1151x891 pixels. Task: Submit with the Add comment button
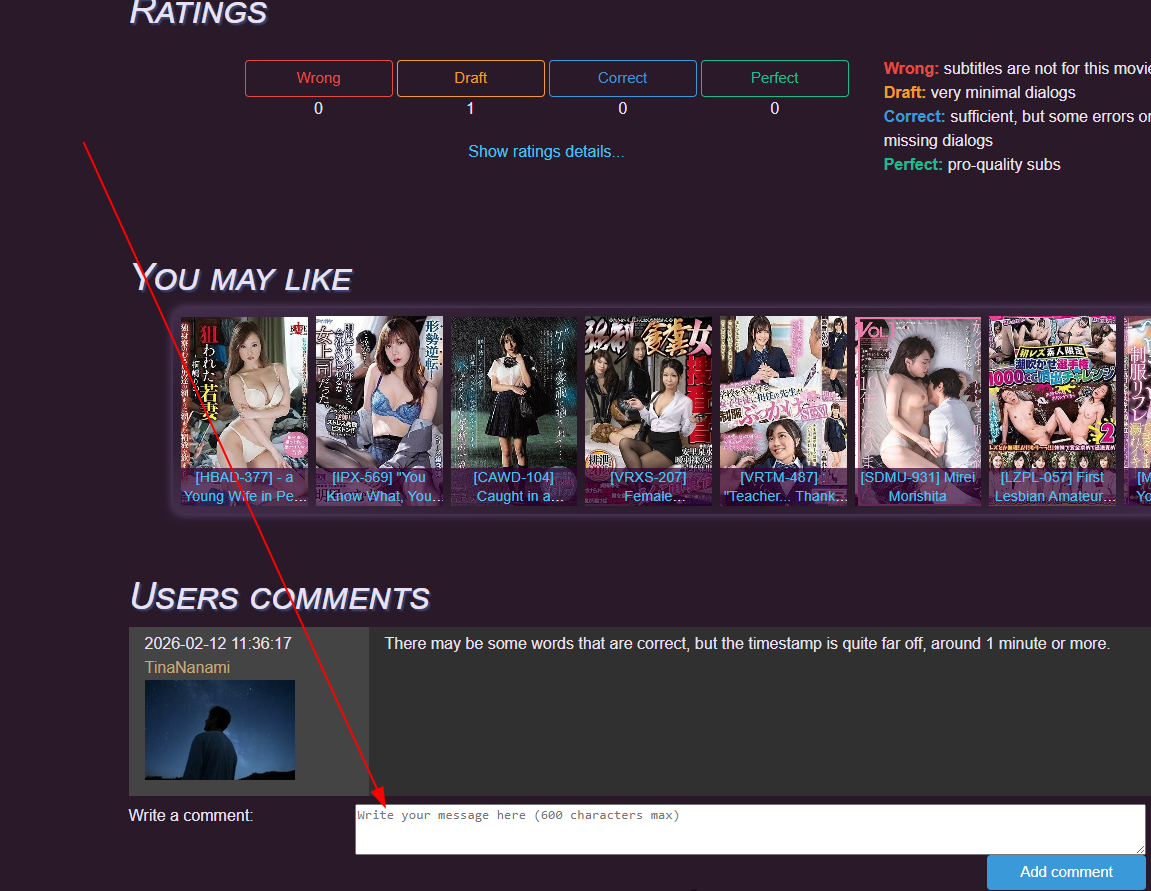(1066, 872)
